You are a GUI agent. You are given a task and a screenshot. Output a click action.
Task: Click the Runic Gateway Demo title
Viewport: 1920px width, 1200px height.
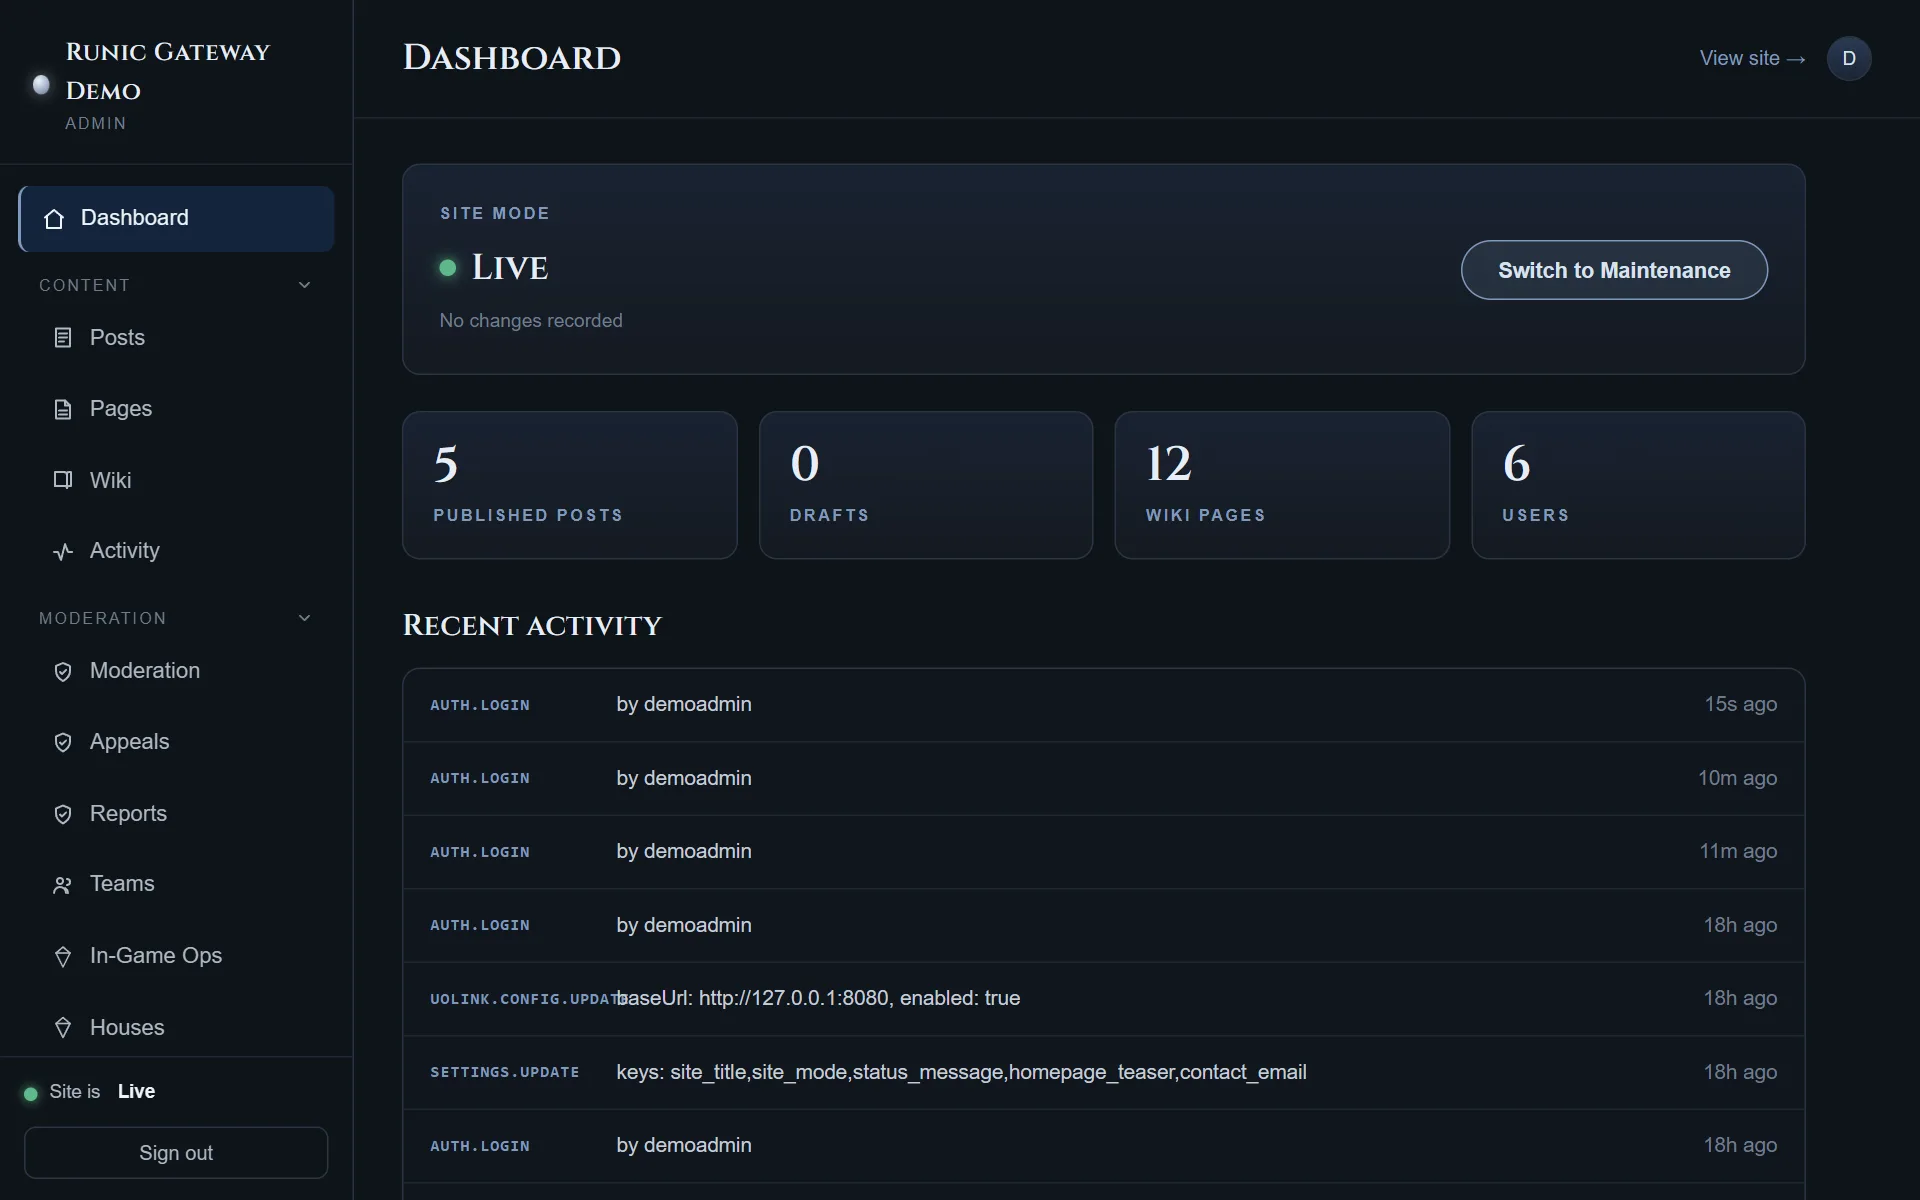tap(168, 71)
